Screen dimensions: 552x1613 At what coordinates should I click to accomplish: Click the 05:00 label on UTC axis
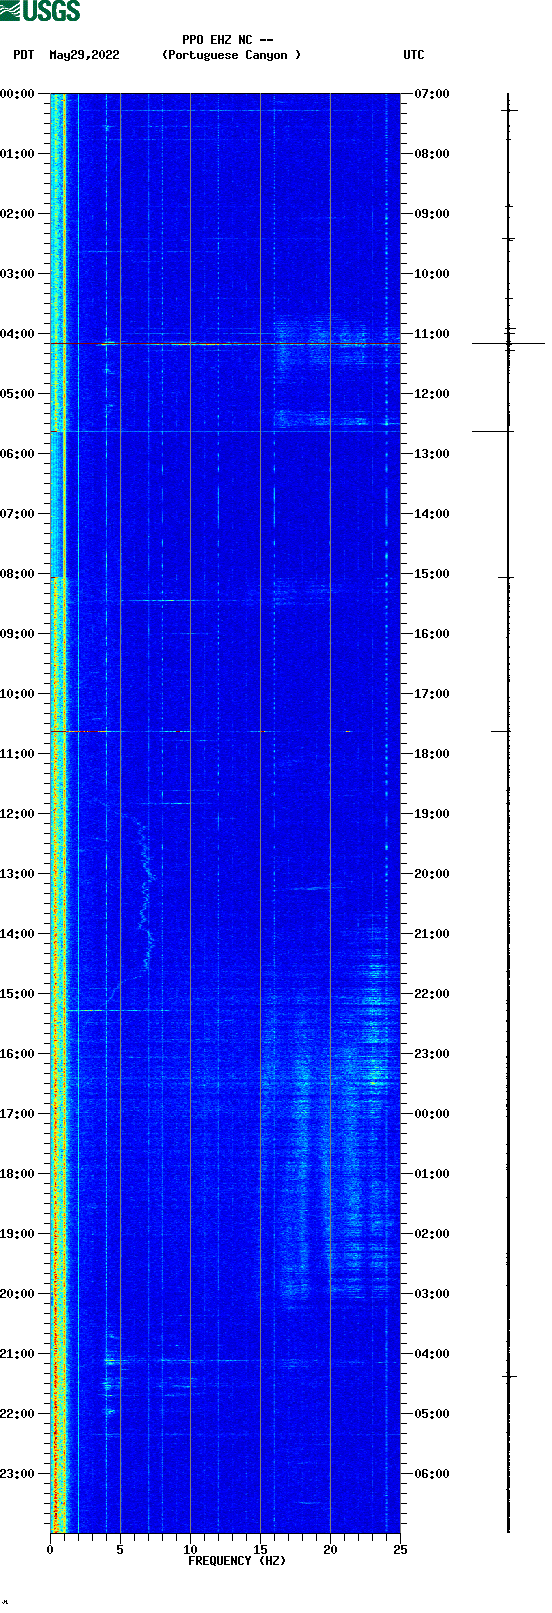pyautogui.click(x=431, y=1414)
